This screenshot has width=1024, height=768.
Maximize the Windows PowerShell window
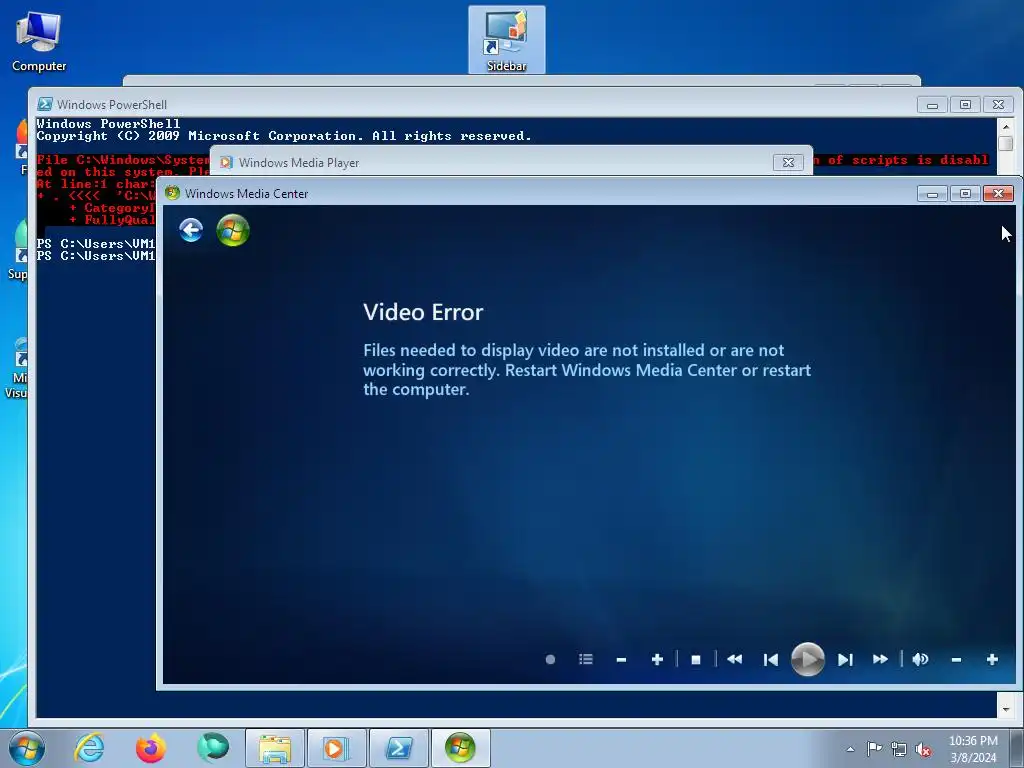pos(965,104)
